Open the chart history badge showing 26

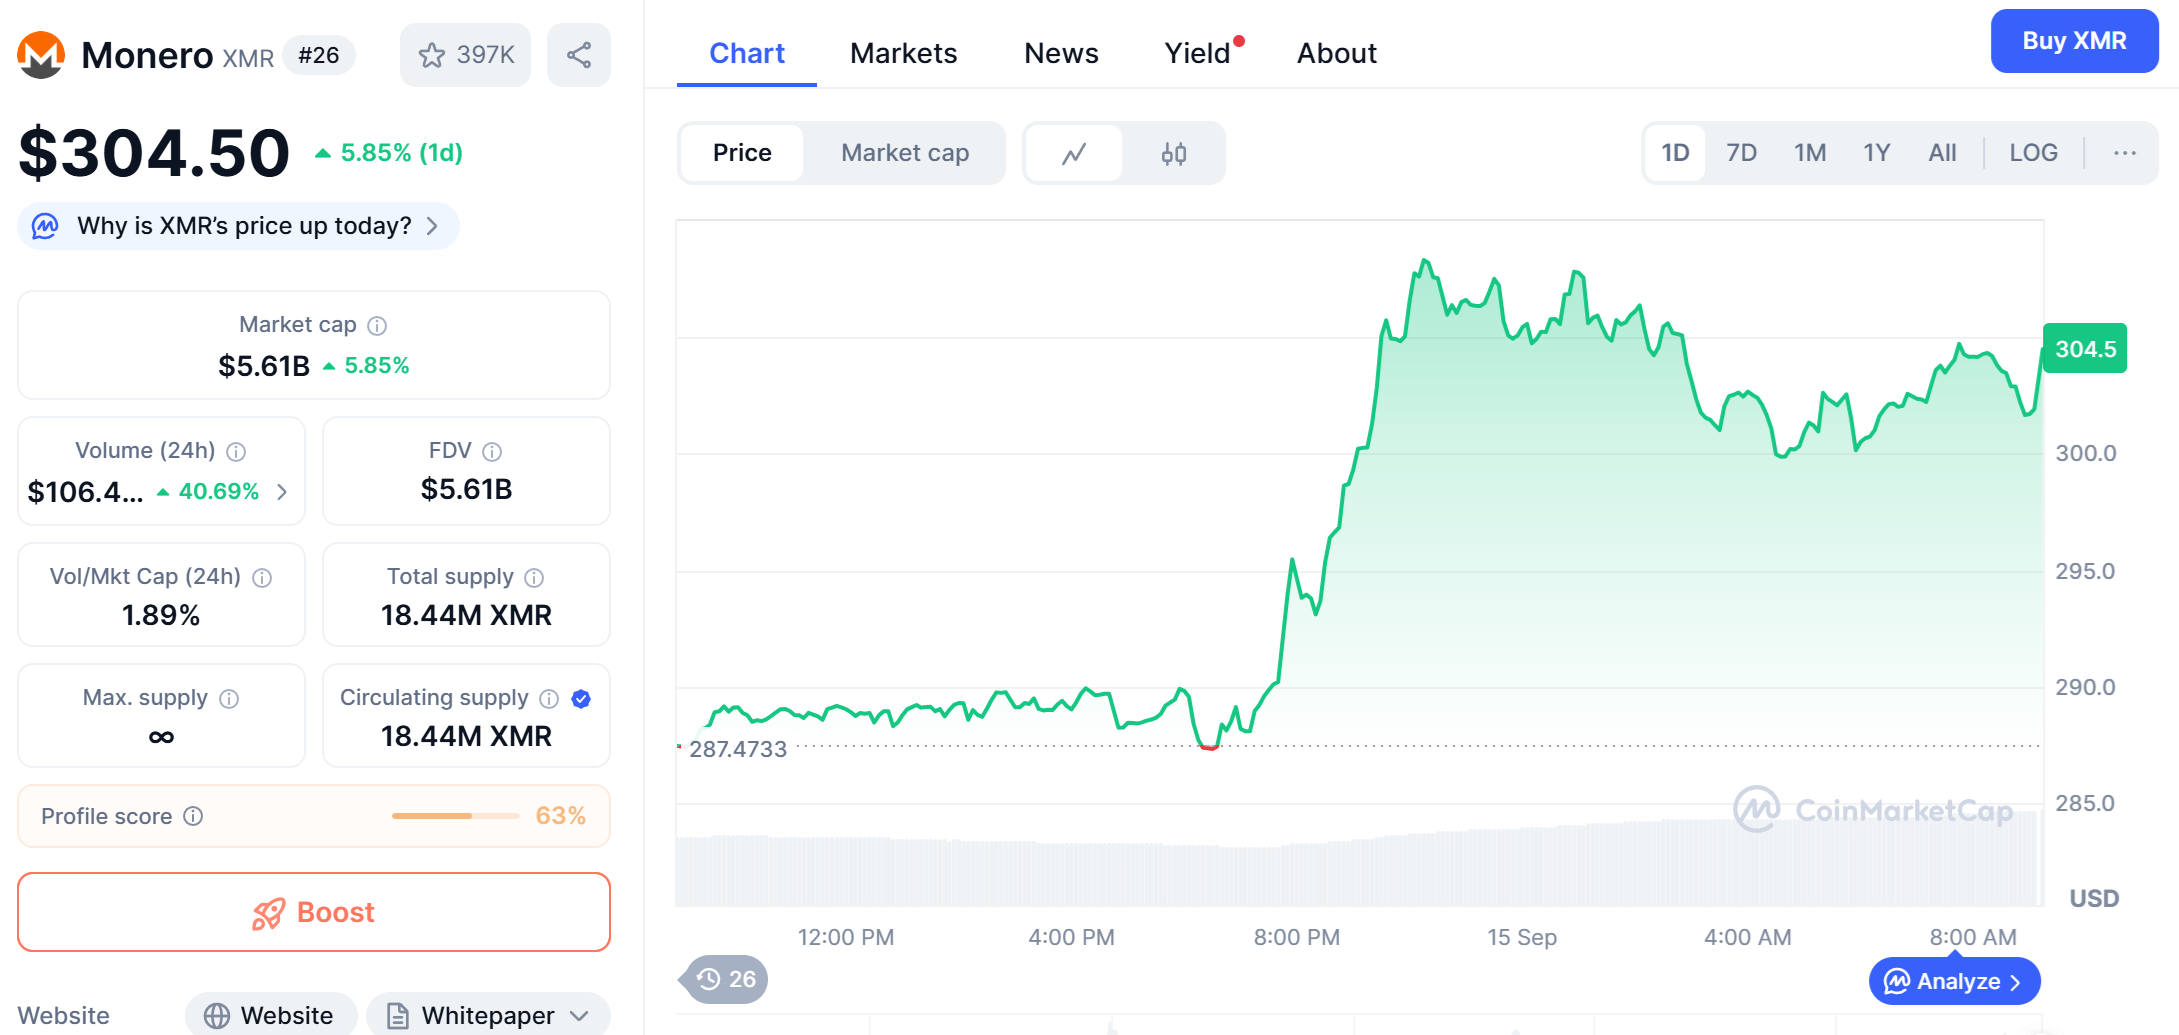726,979
